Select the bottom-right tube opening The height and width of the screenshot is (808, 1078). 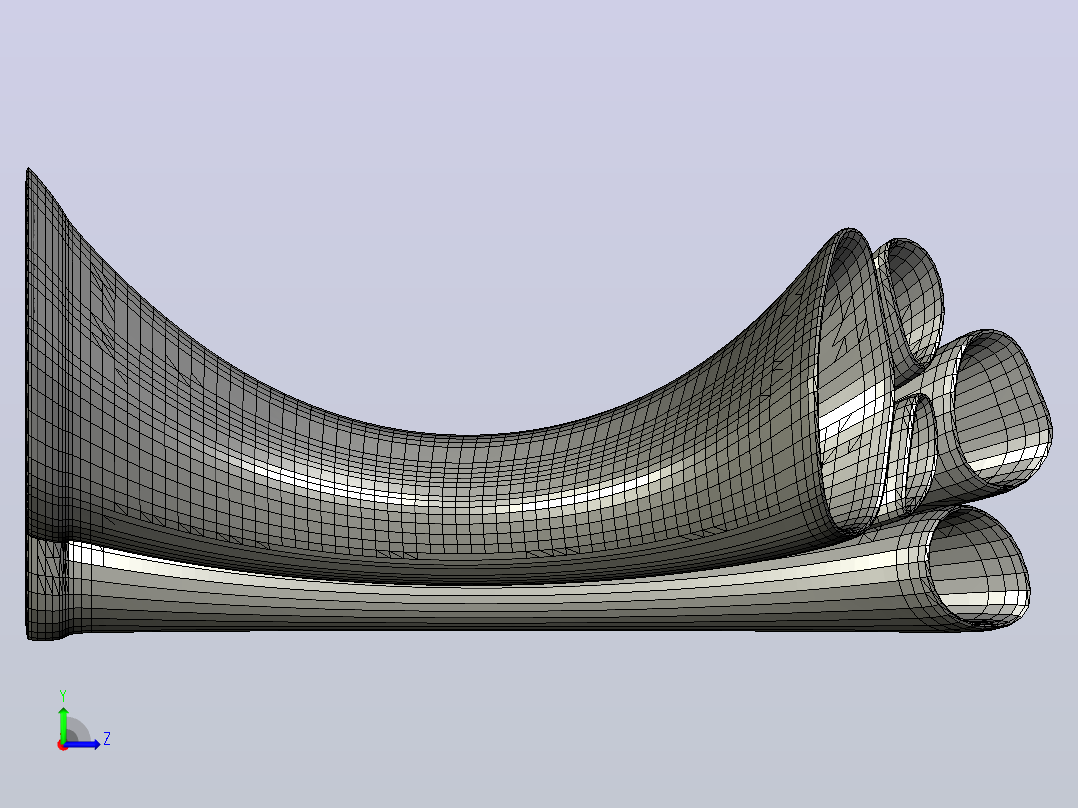point(979,568)
